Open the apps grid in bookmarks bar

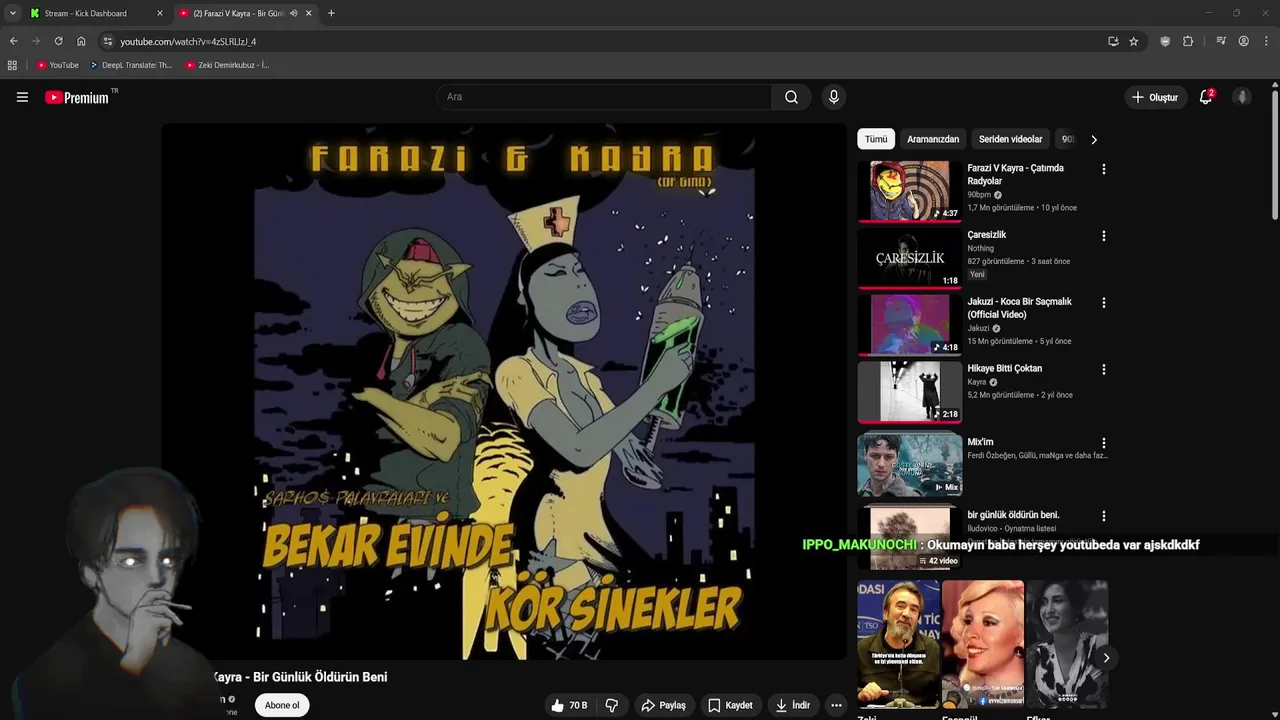pyautogui.click(x=12, y=65)
